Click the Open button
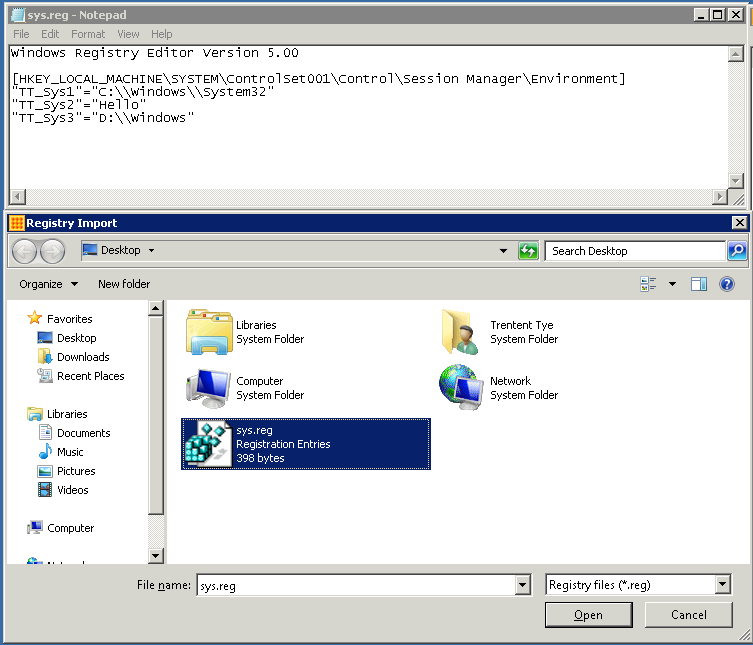This screenshot has width=753, height=645. click(588, 615)
